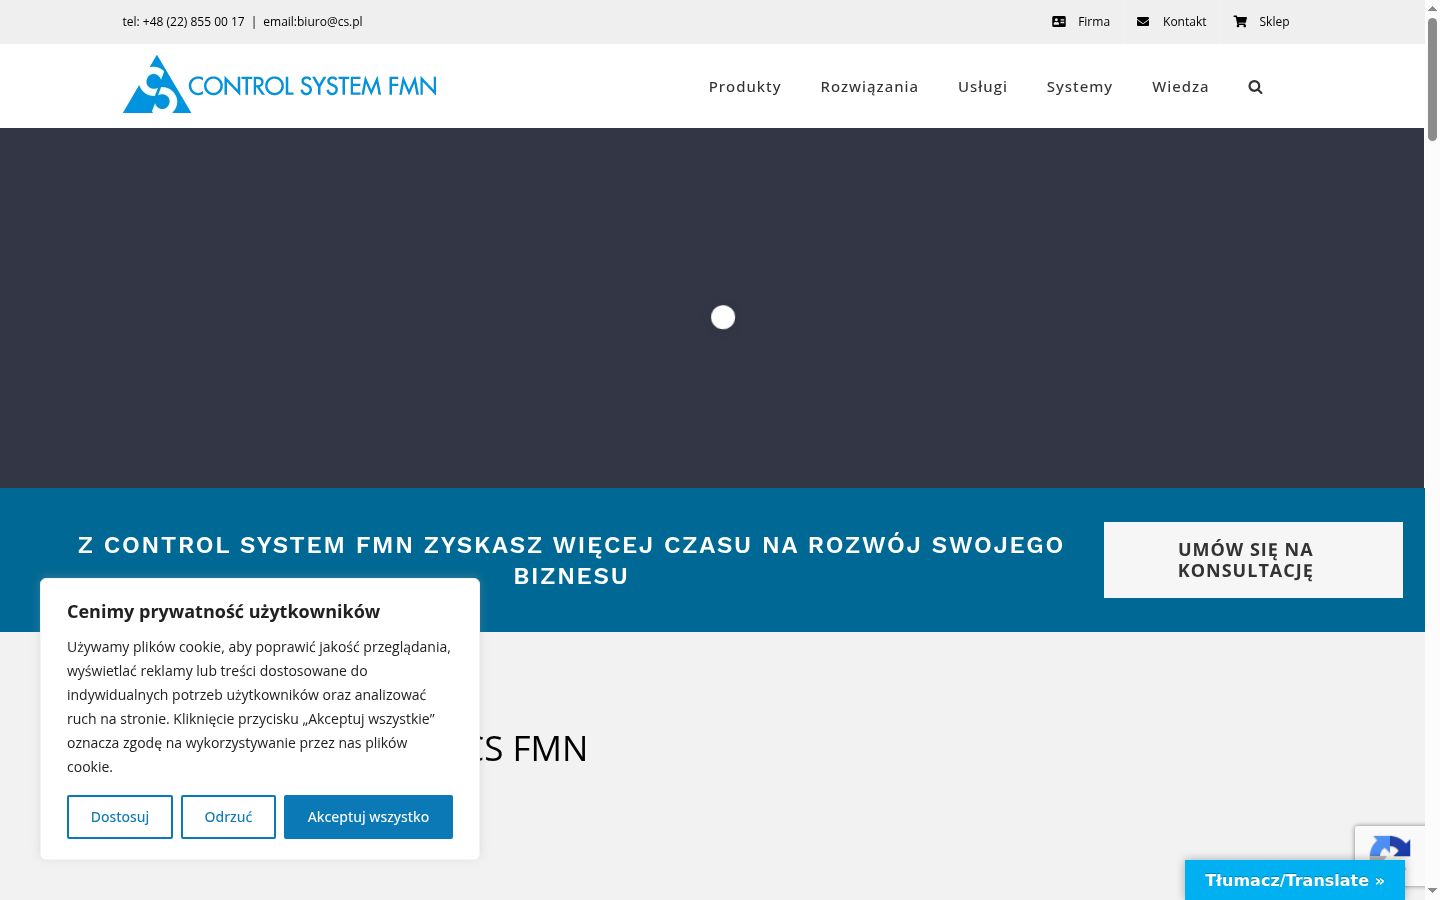
Task: Click the Firma ID card icon
Action: 1059,21
